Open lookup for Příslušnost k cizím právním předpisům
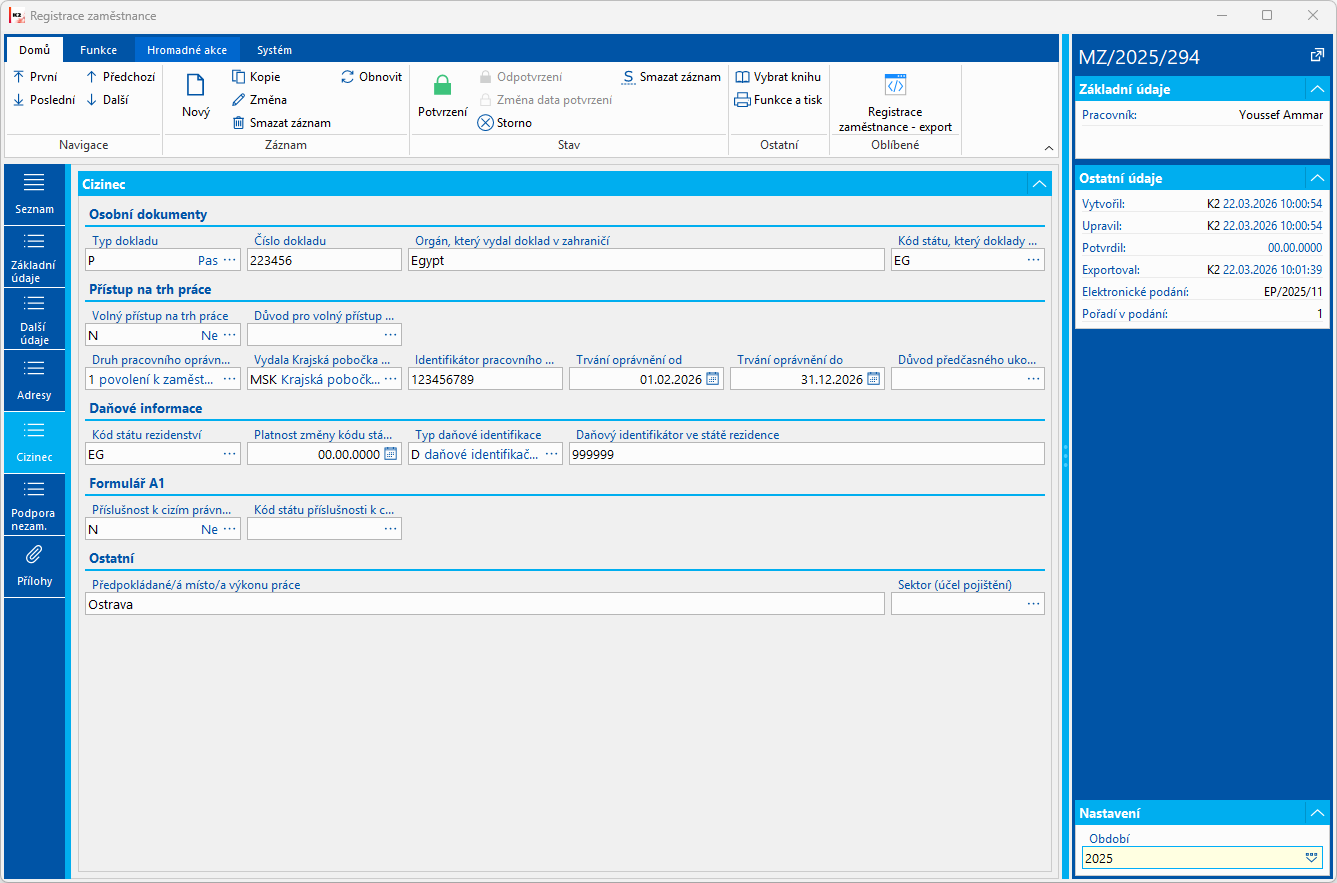This screenshot has height=883, width=1337. (x=230, y=529)
